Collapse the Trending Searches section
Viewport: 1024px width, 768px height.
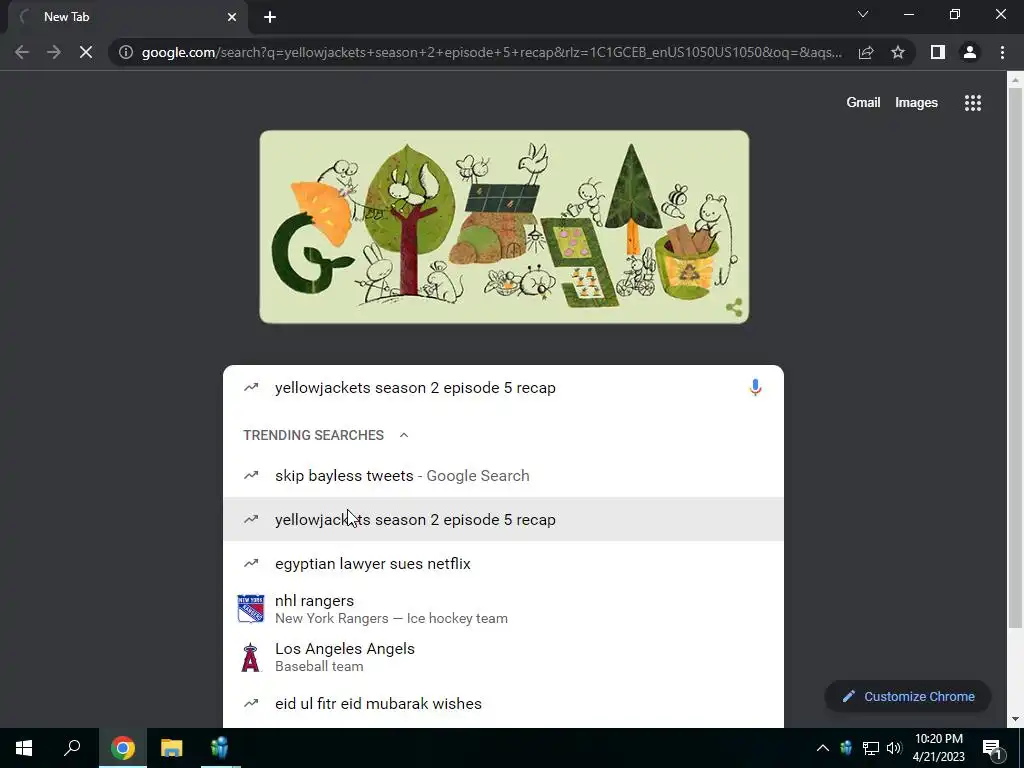click(404, 435)
